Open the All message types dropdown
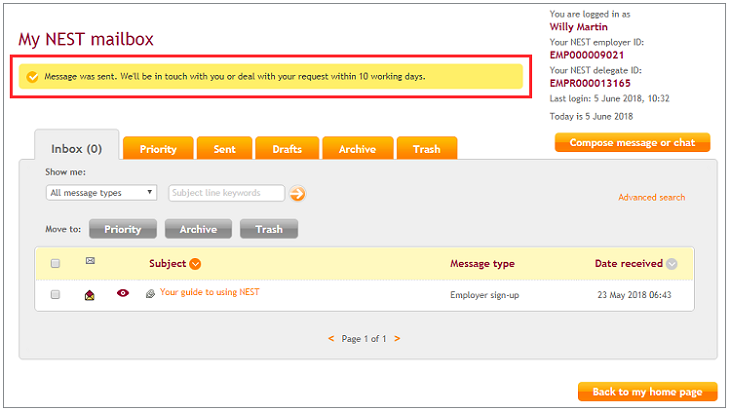The height and width of the screenshot is (412, 730). point(101,193)
